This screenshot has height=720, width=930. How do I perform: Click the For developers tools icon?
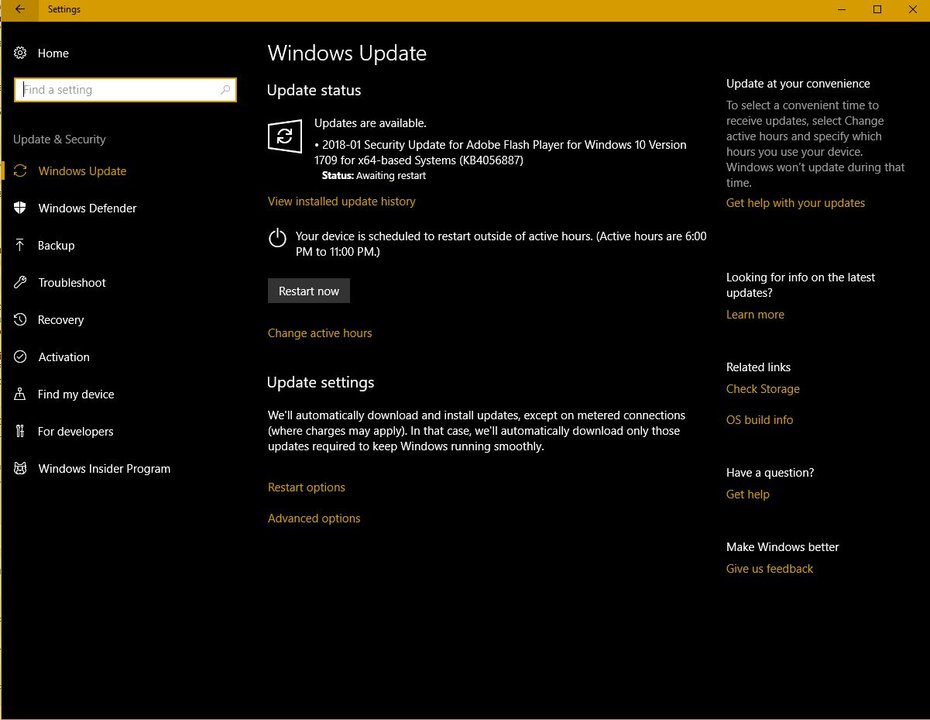coord(20,431)
